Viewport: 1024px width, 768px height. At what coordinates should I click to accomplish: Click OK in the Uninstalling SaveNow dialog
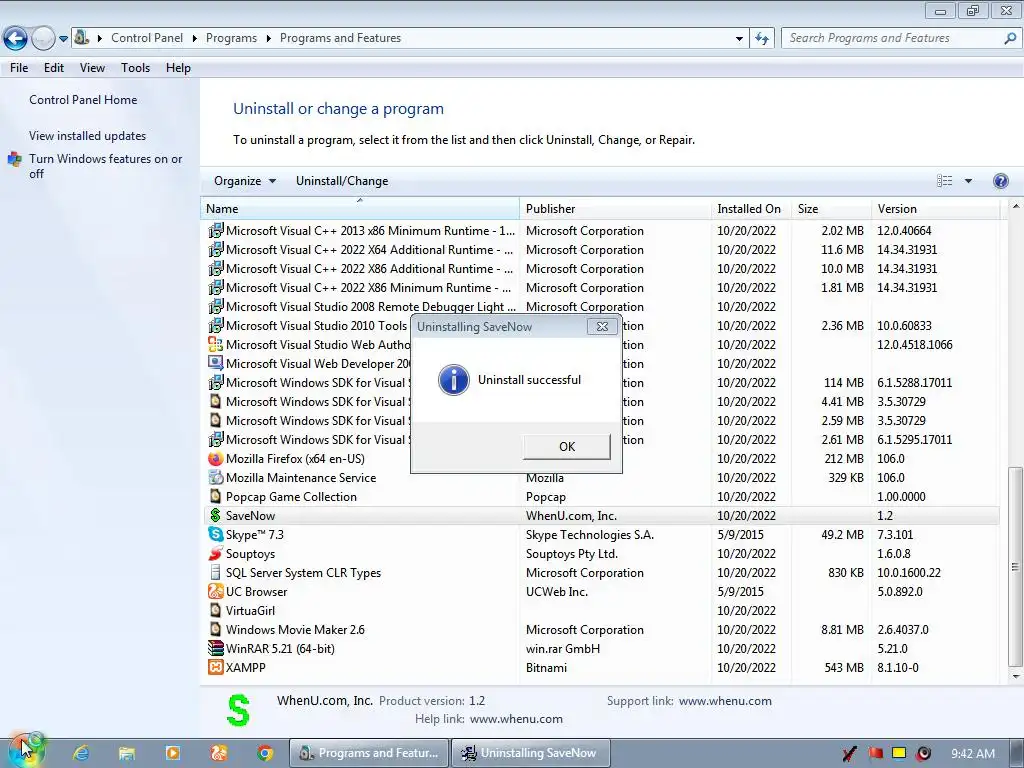click(566, 447)
